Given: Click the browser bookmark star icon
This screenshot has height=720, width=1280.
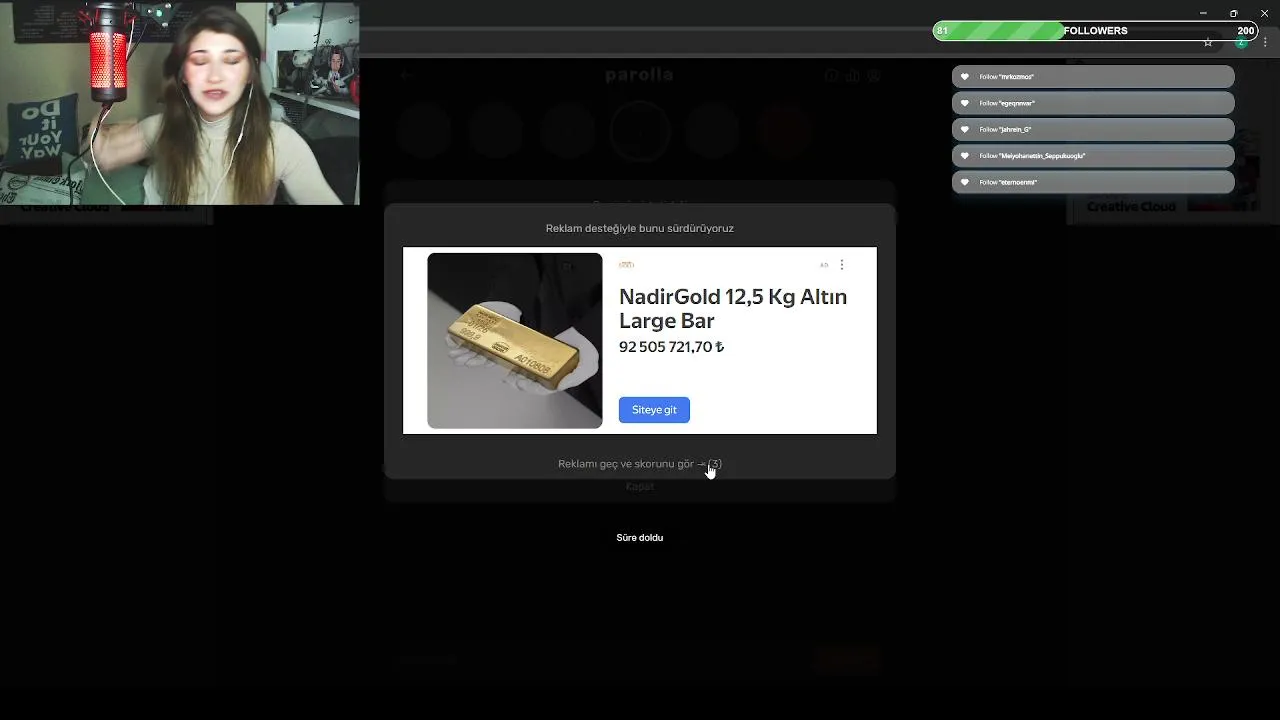Looking at the screenshot, I should tap(1208, 43).
